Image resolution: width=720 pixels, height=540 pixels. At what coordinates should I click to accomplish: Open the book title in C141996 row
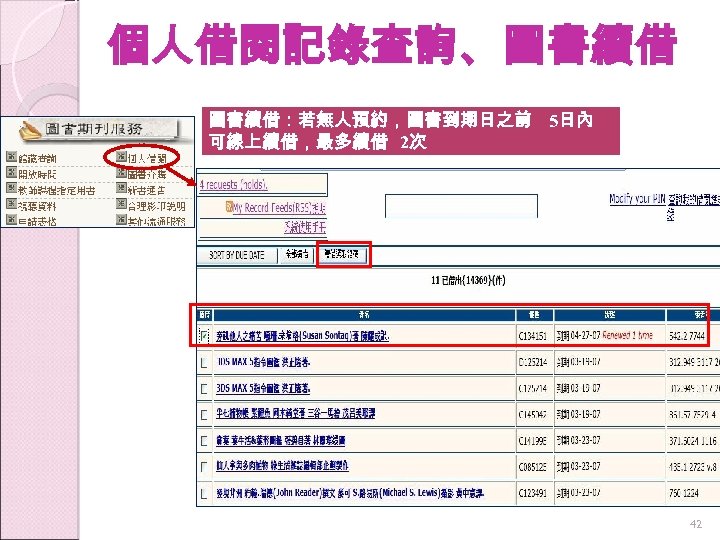click(281, 440)
